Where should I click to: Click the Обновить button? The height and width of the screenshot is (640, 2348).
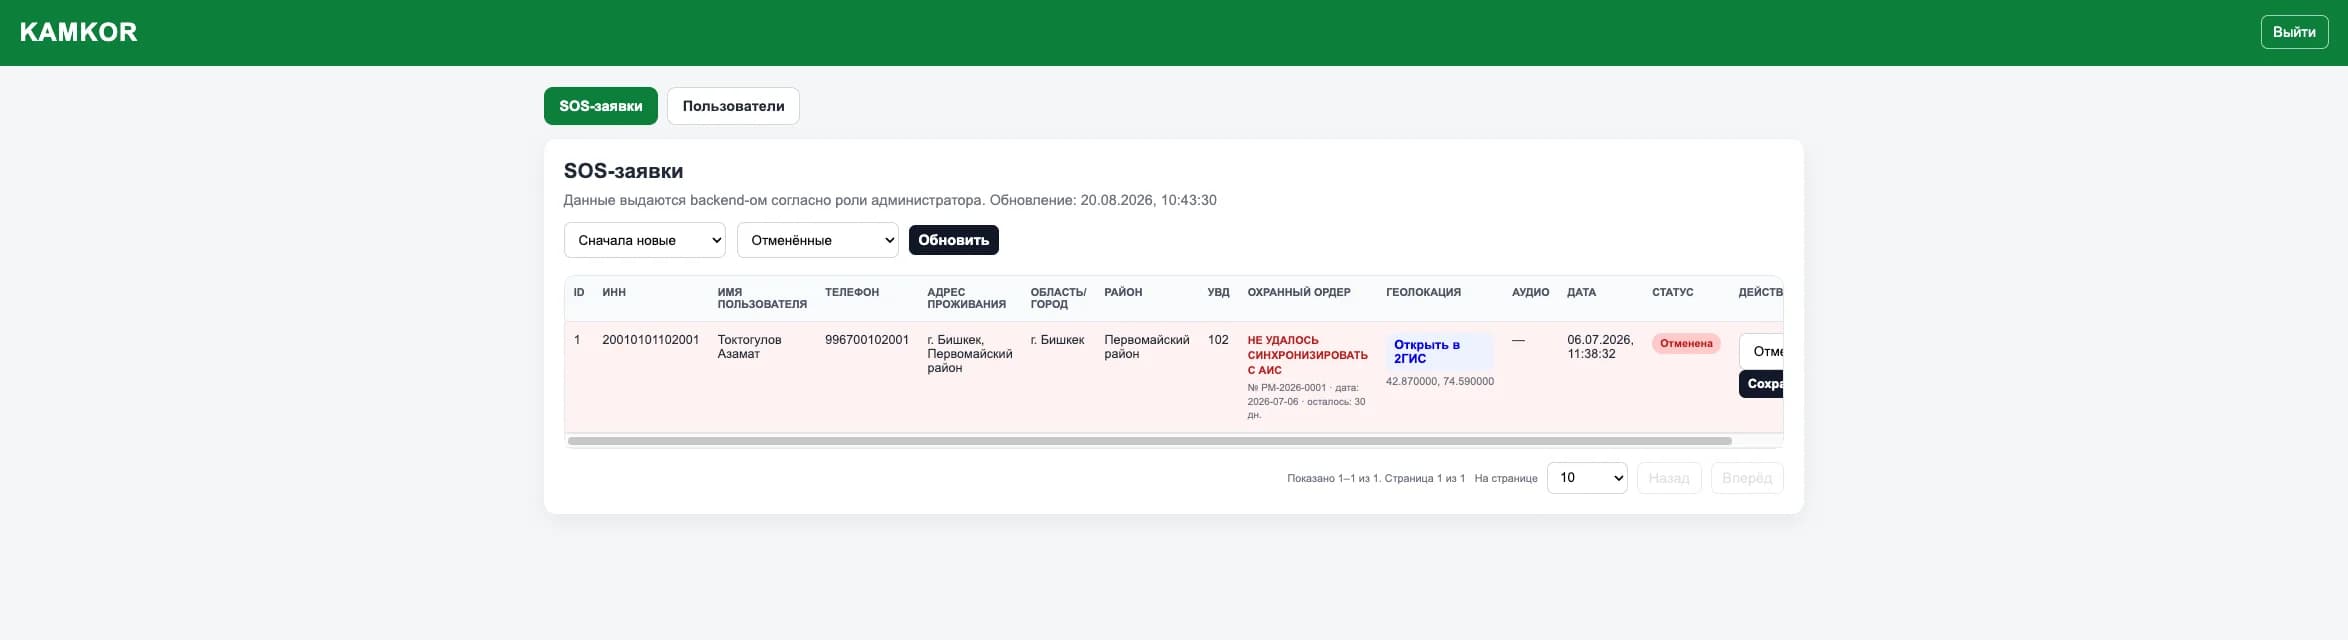[x=954, y=240]
